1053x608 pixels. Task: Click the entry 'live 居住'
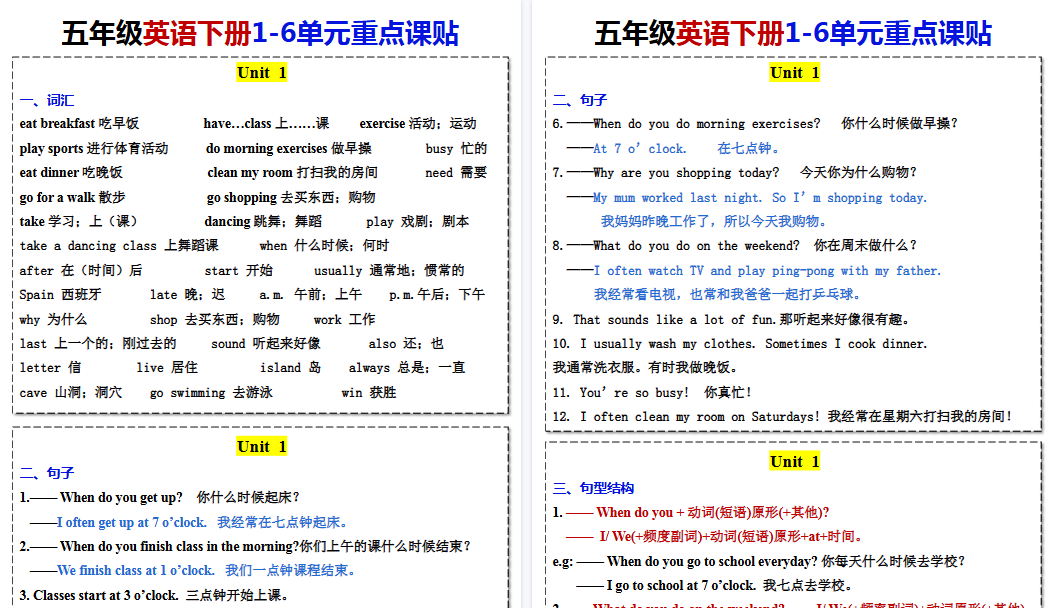pos(167,368)
